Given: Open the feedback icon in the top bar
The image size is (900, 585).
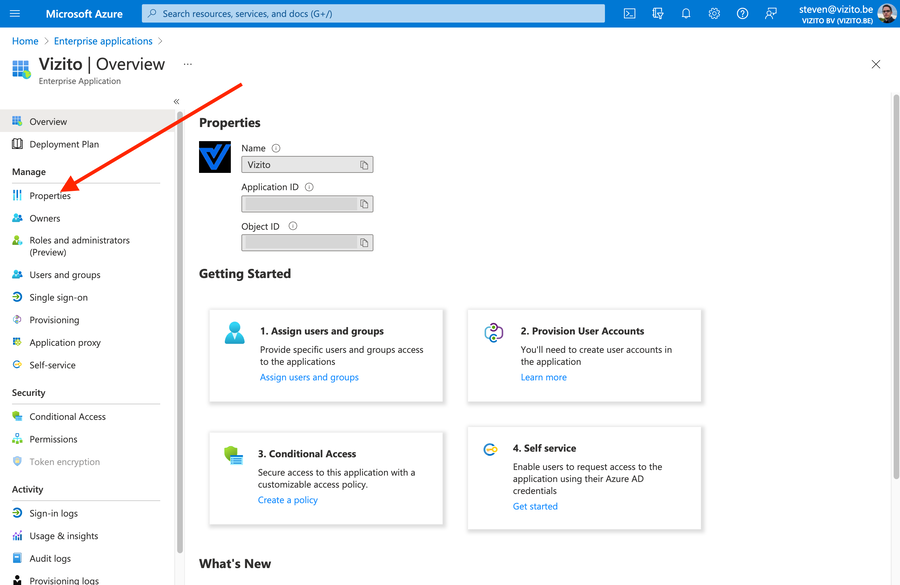Looking at the screenshot, I should (x=770, y=13).
